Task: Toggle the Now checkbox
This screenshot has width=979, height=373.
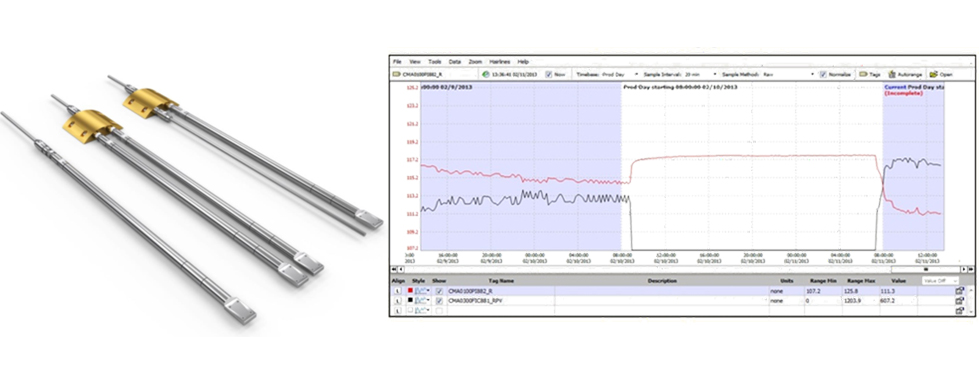Action: click(549, 74)
